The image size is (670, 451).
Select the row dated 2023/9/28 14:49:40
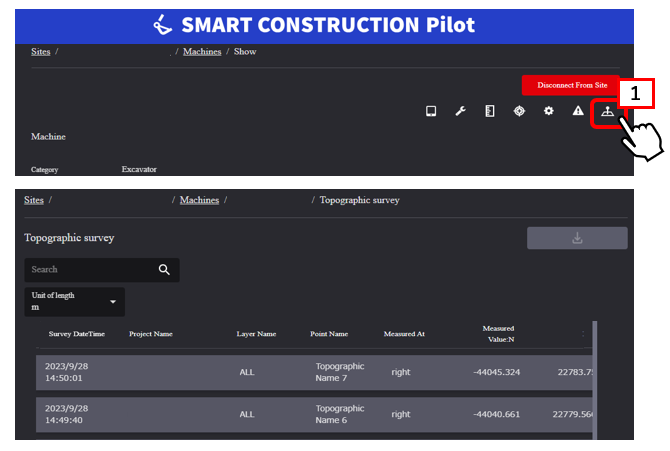[314, 415]
